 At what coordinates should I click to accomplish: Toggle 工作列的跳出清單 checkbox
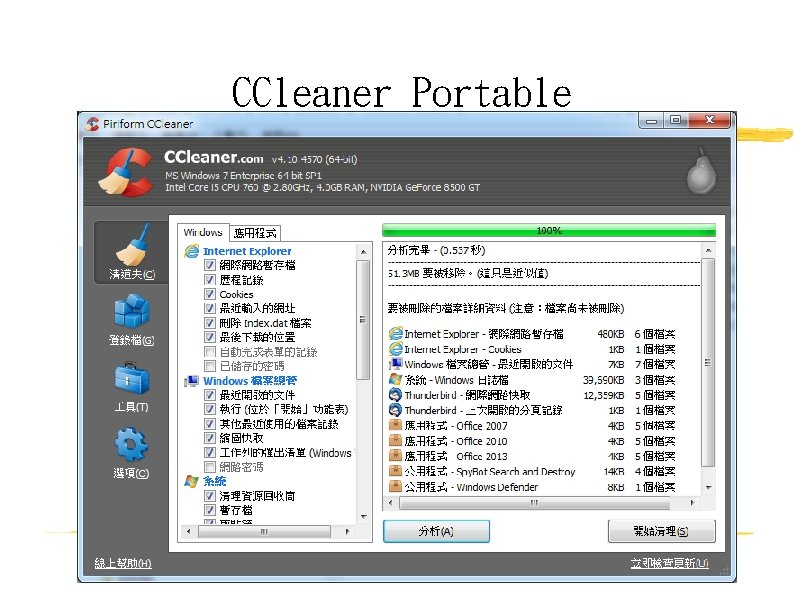(x=210, y=452)
